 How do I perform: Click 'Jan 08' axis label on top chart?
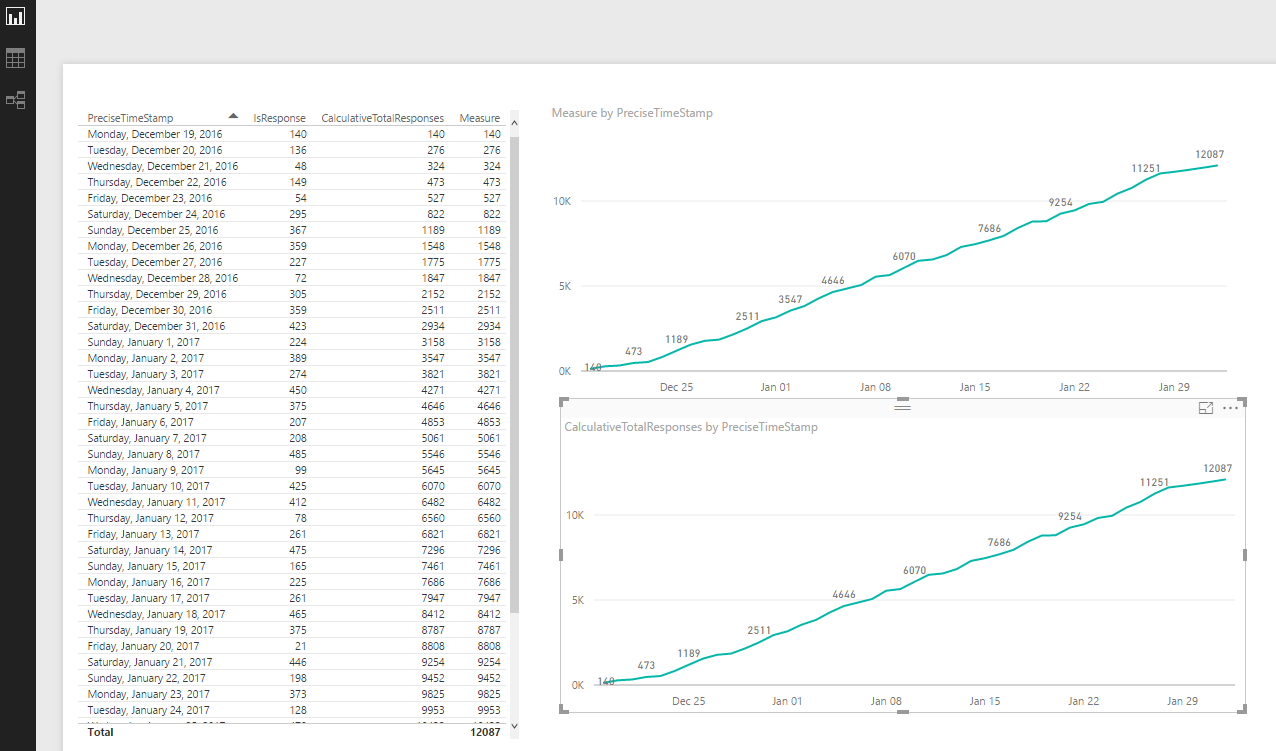[x=875, y=387]
